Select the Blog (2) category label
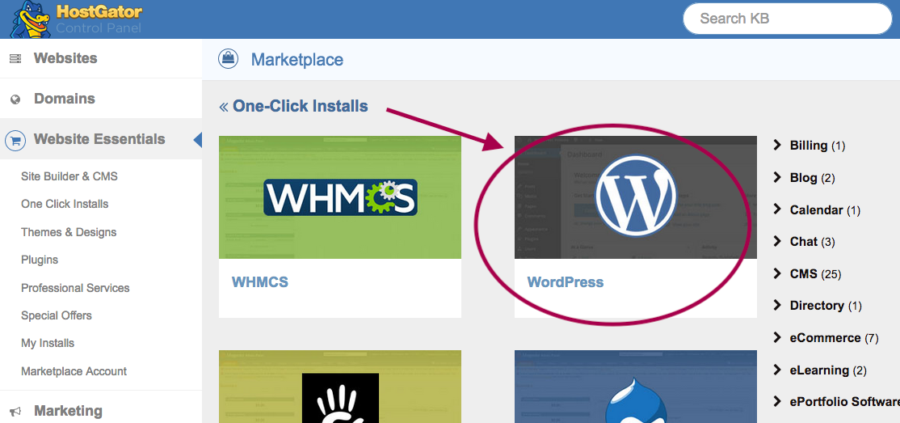 click(x=812, y=178)
